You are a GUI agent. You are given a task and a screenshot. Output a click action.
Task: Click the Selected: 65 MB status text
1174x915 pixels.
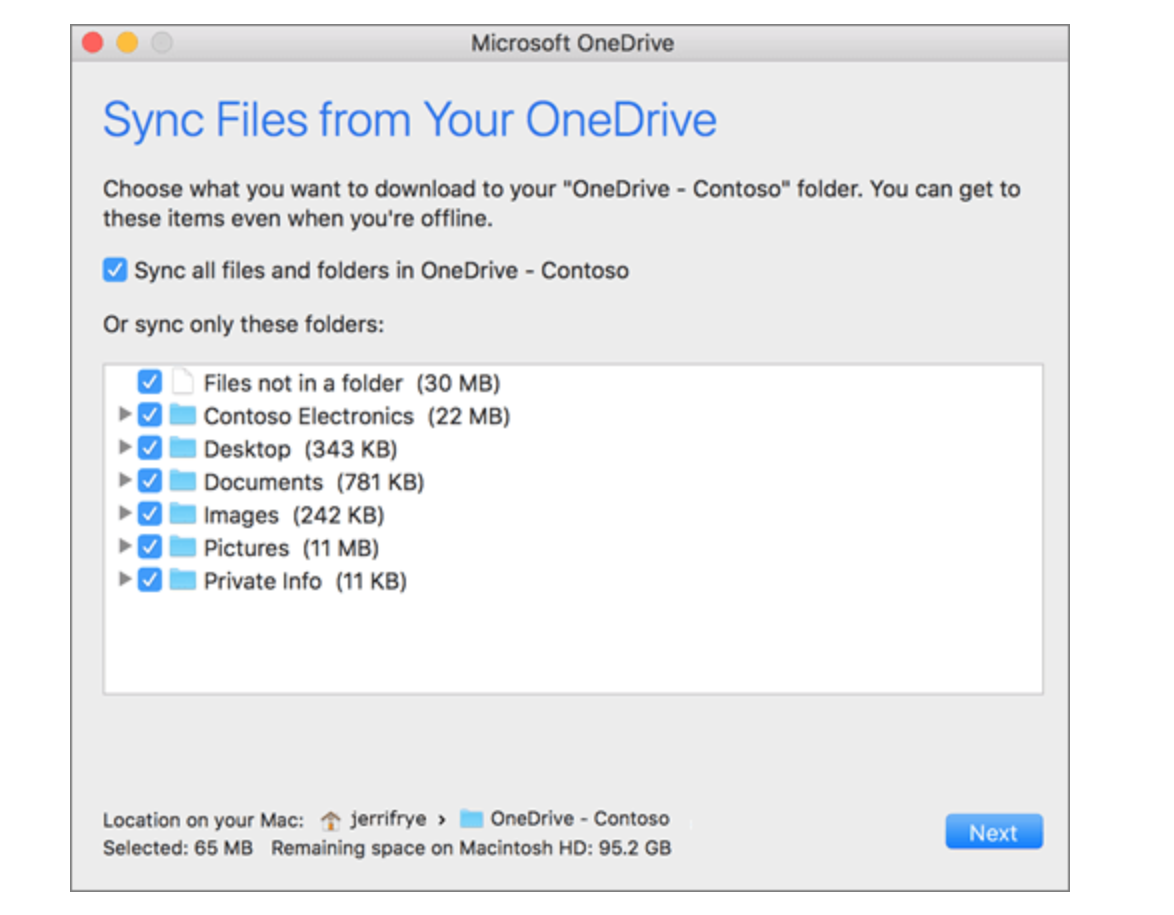(x=177, y=848)
